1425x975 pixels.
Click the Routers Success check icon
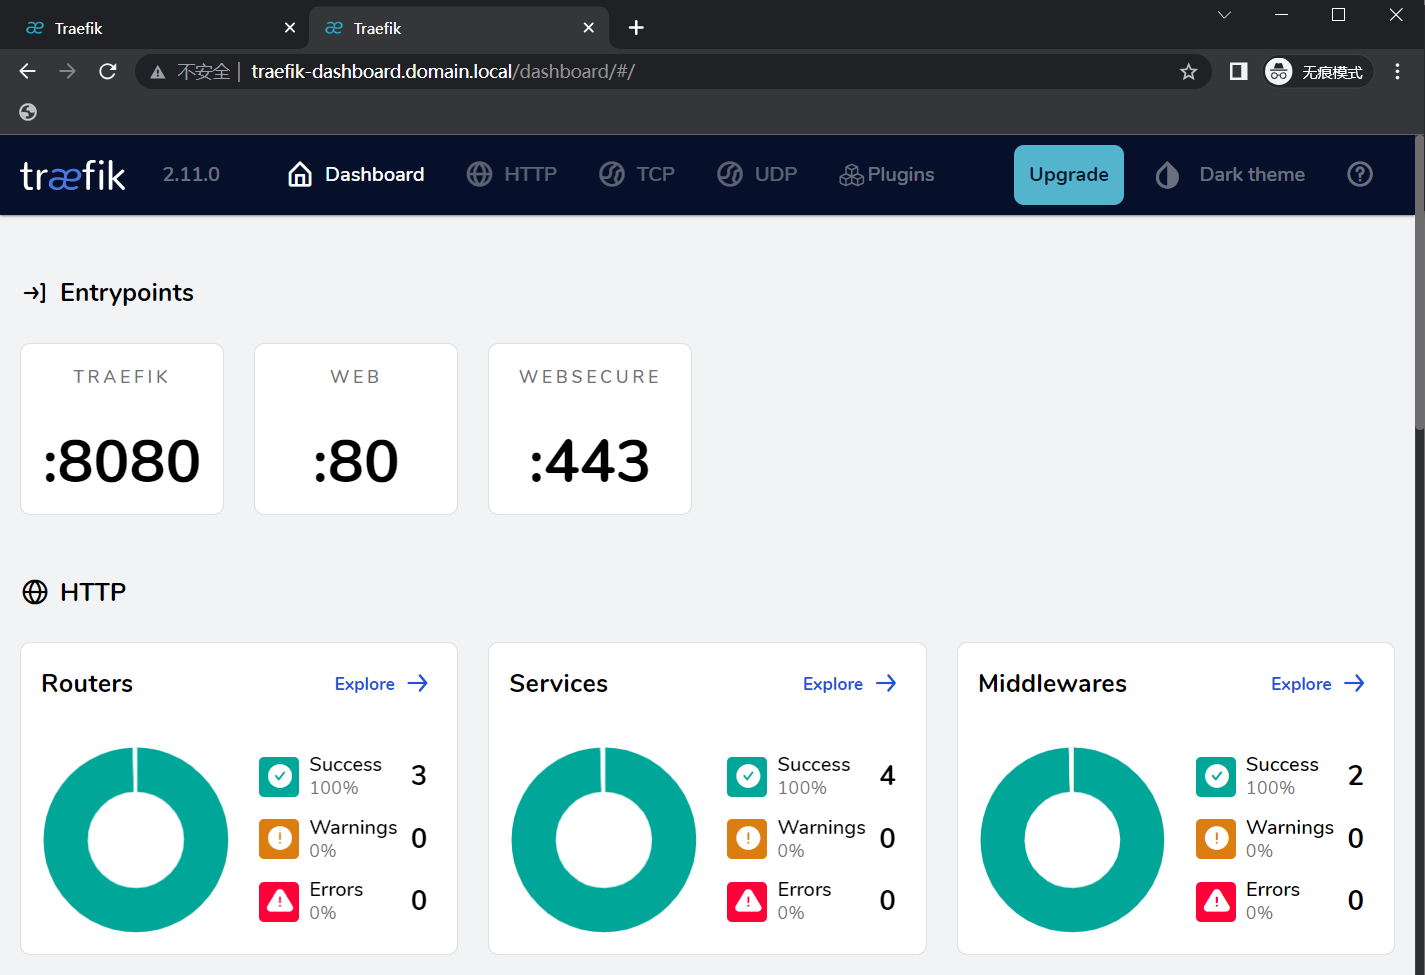point(279,776)
